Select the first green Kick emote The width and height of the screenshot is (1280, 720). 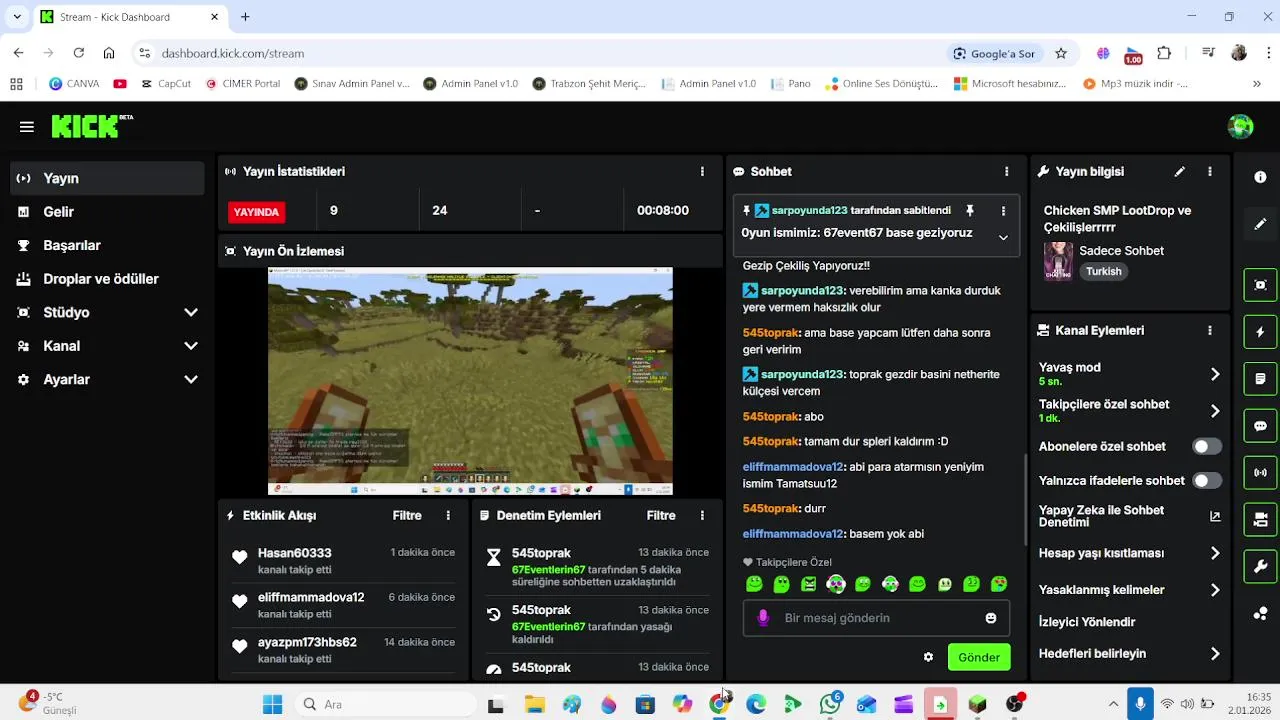pyautogui.click(x=754, y=584)
